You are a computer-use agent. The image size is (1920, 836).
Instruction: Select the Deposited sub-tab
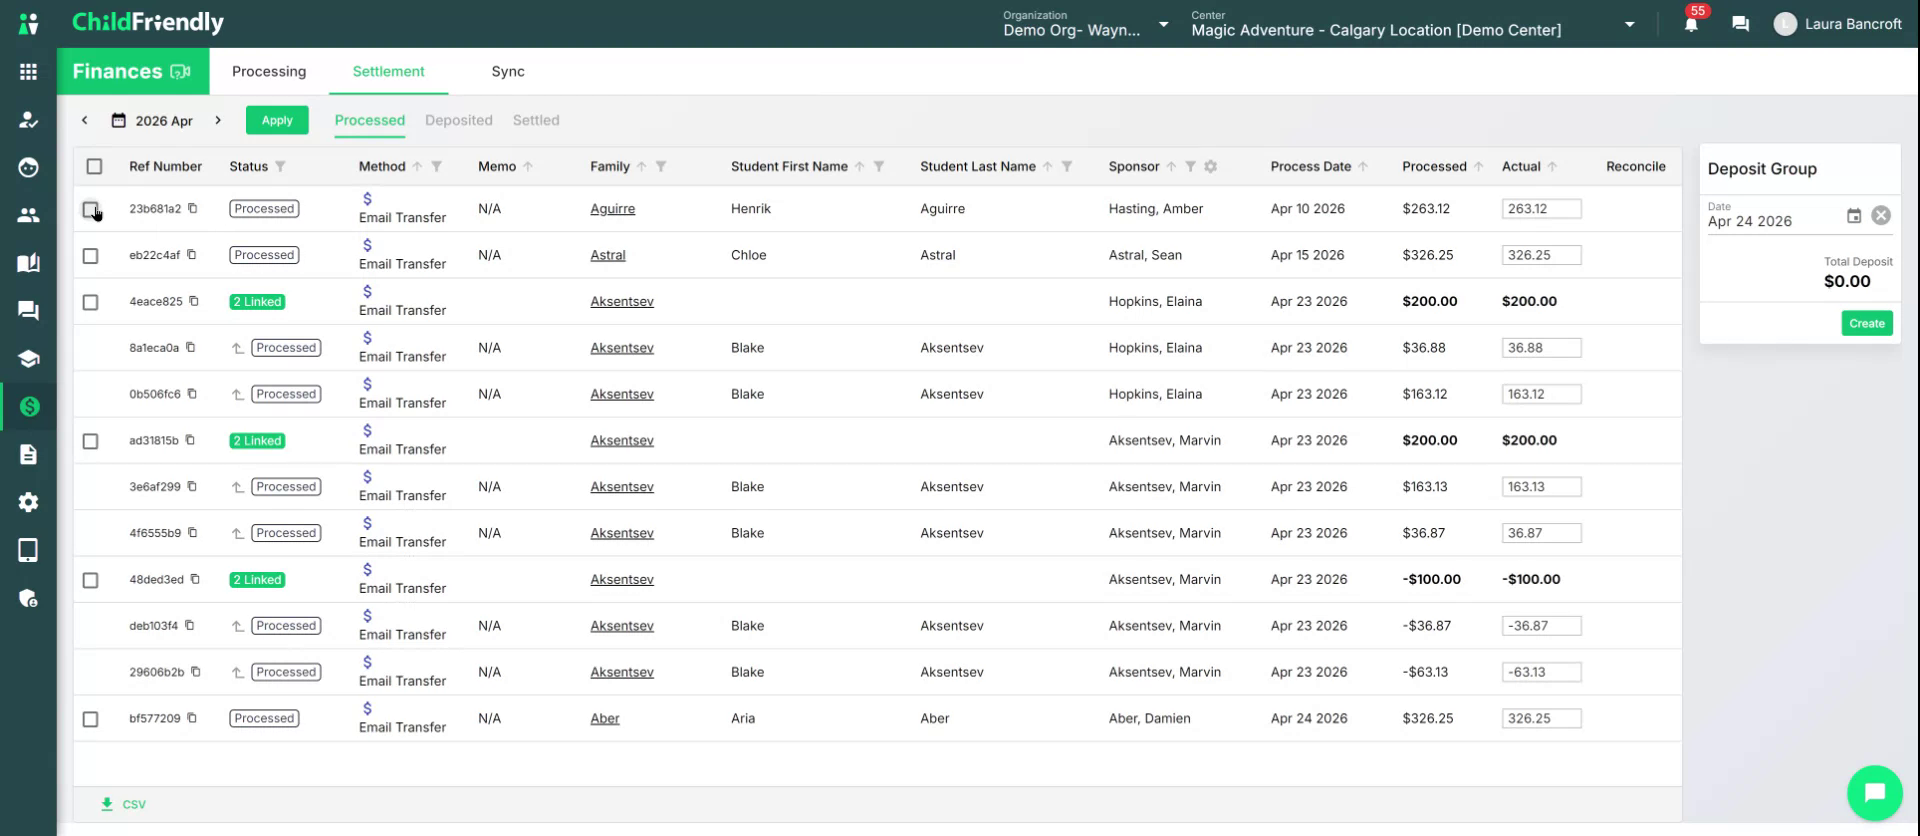coord(459,120)
